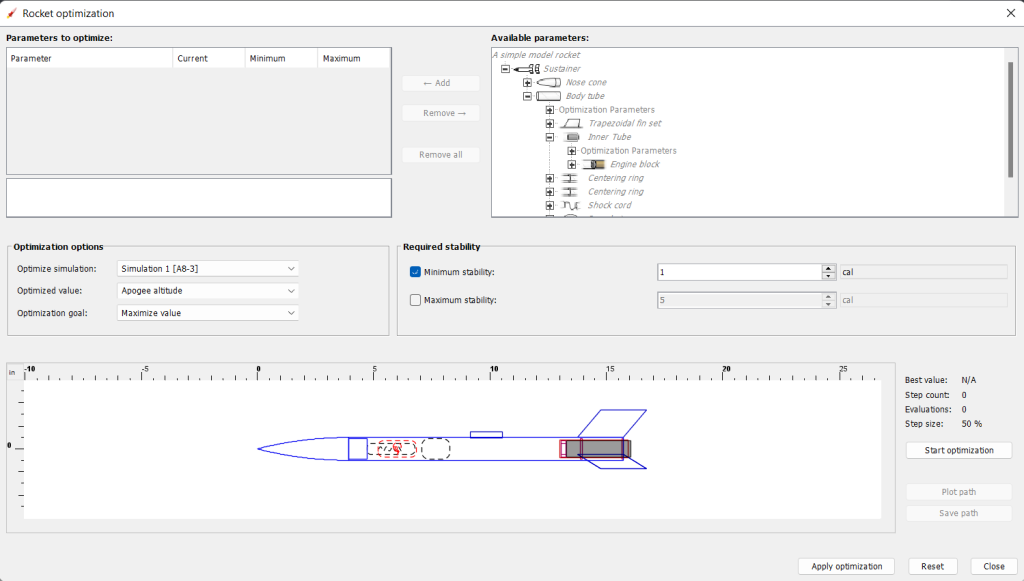Click the Minimum stability value field
The height and width of the screenshot is (581, 1024).
(738, 272)
